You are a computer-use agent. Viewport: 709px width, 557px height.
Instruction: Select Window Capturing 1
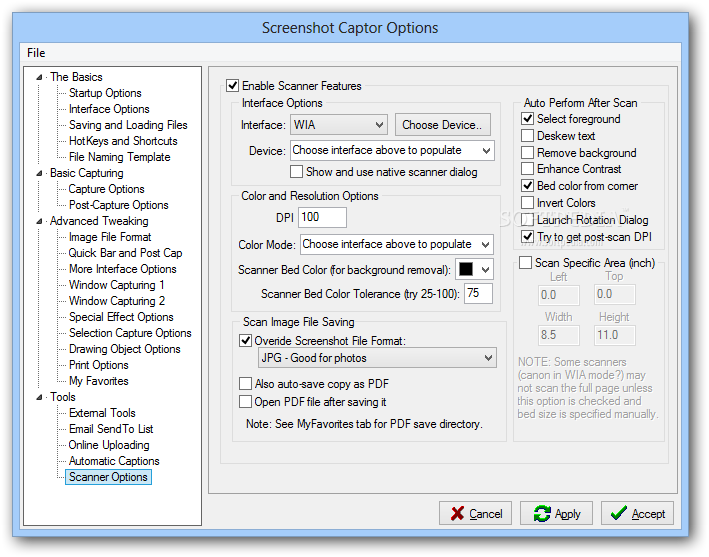[x=116, y=285]
